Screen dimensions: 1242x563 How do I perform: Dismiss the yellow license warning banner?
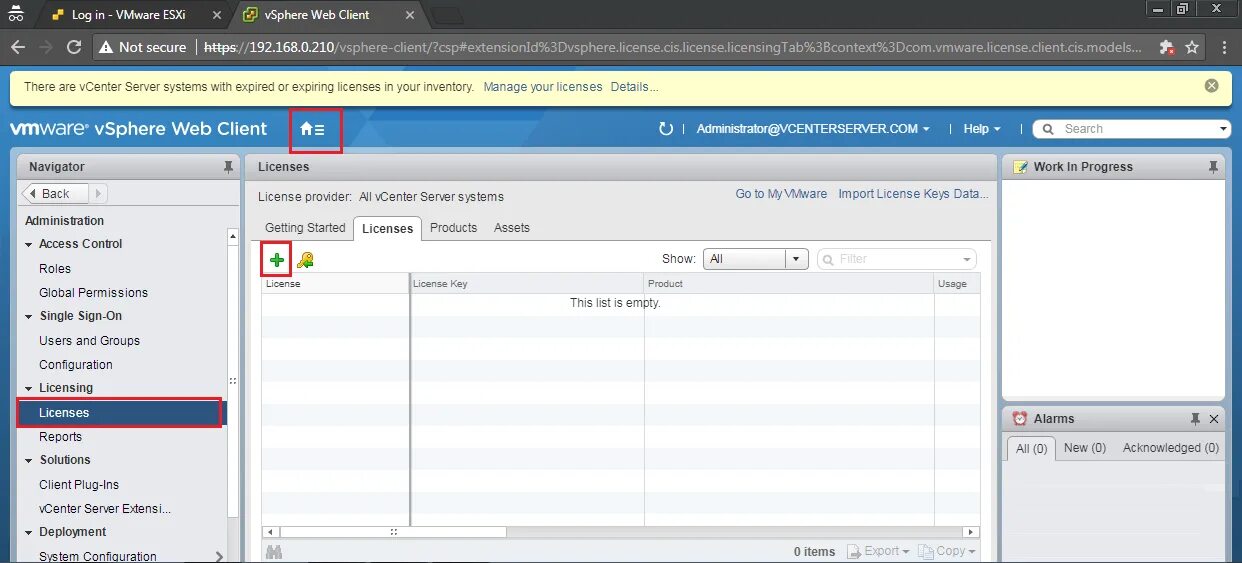[1211, 86]
